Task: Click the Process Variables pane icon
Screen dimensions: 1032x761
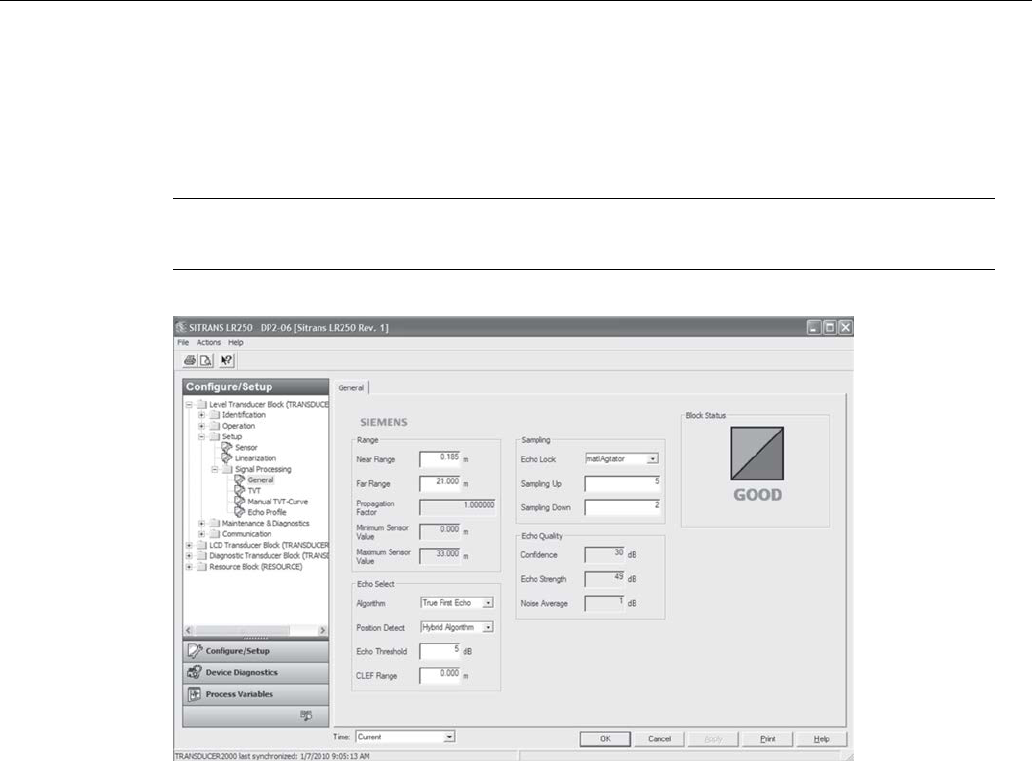Action: [x=195, y=694]
